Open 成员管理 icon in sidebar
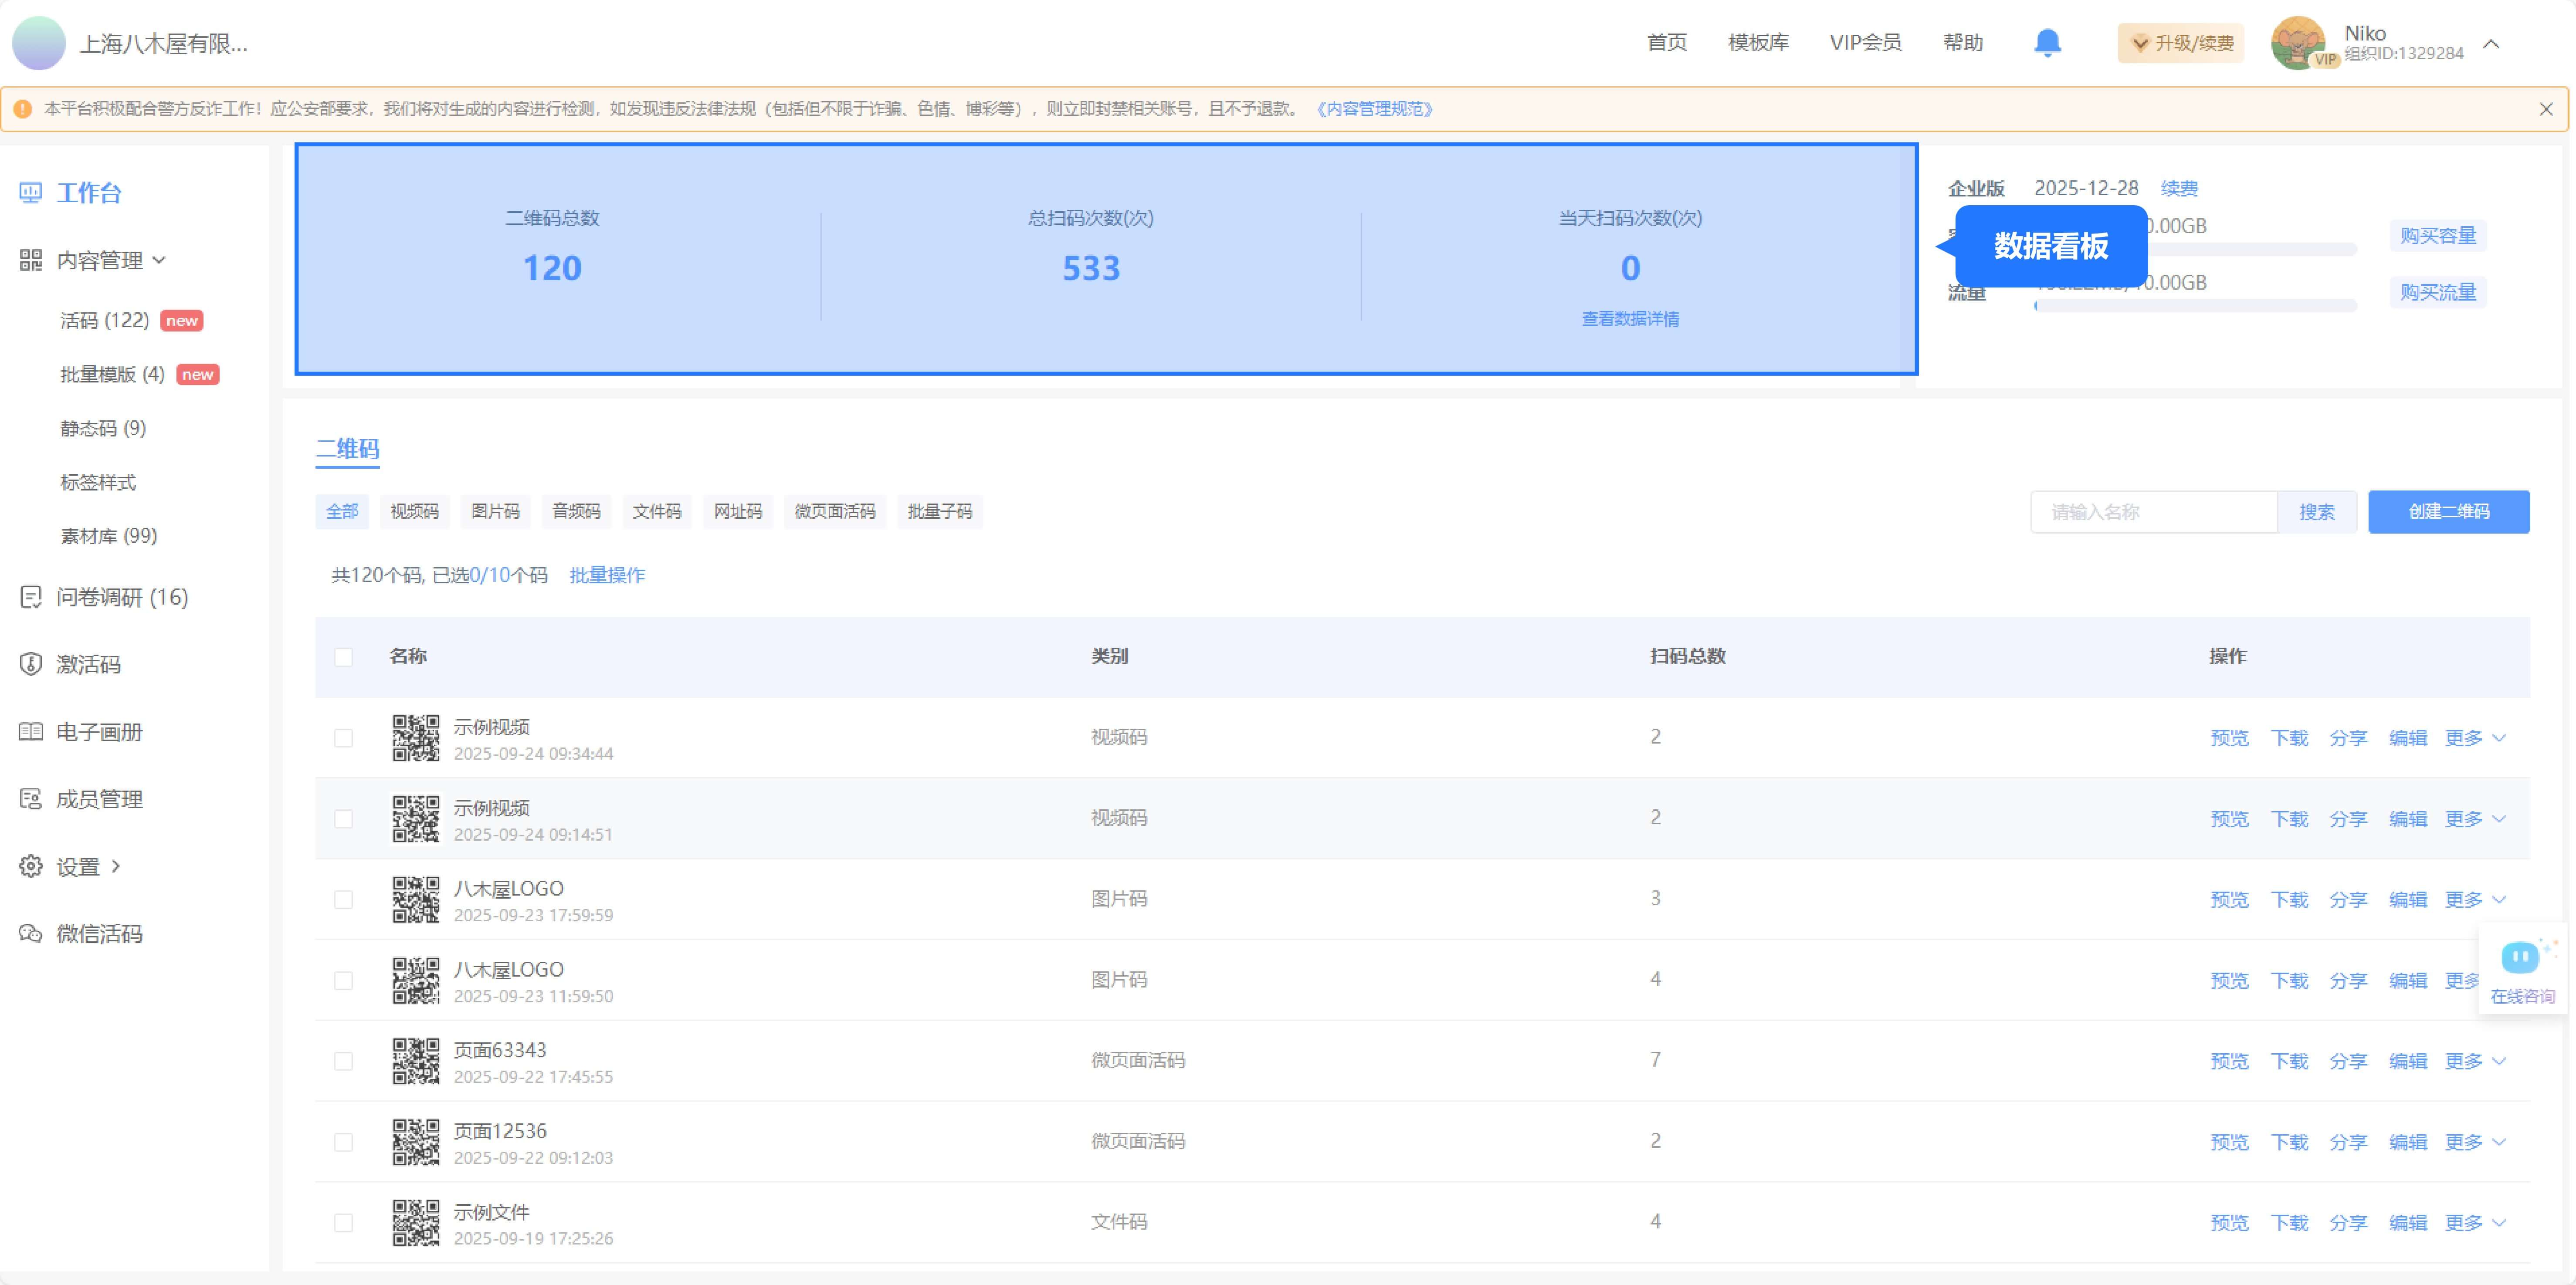 tap(31, 799)
